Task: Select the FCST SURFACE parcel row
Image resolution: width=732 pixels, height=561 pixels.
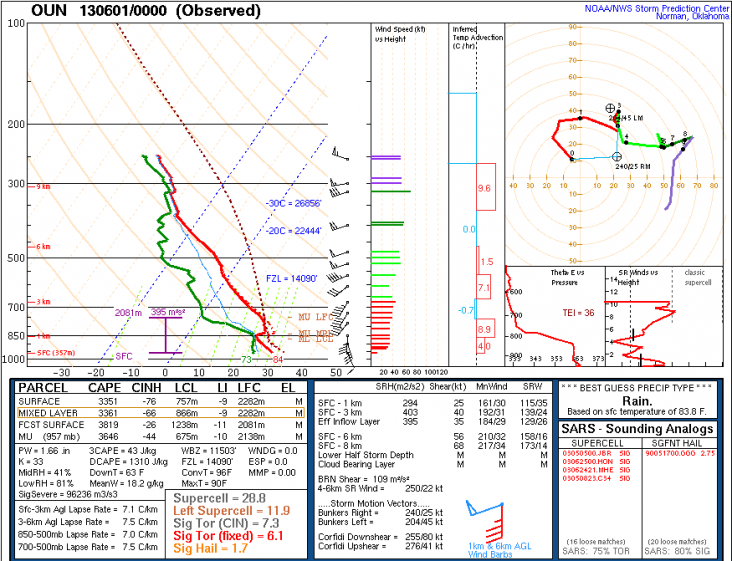Action: (150, 422)
